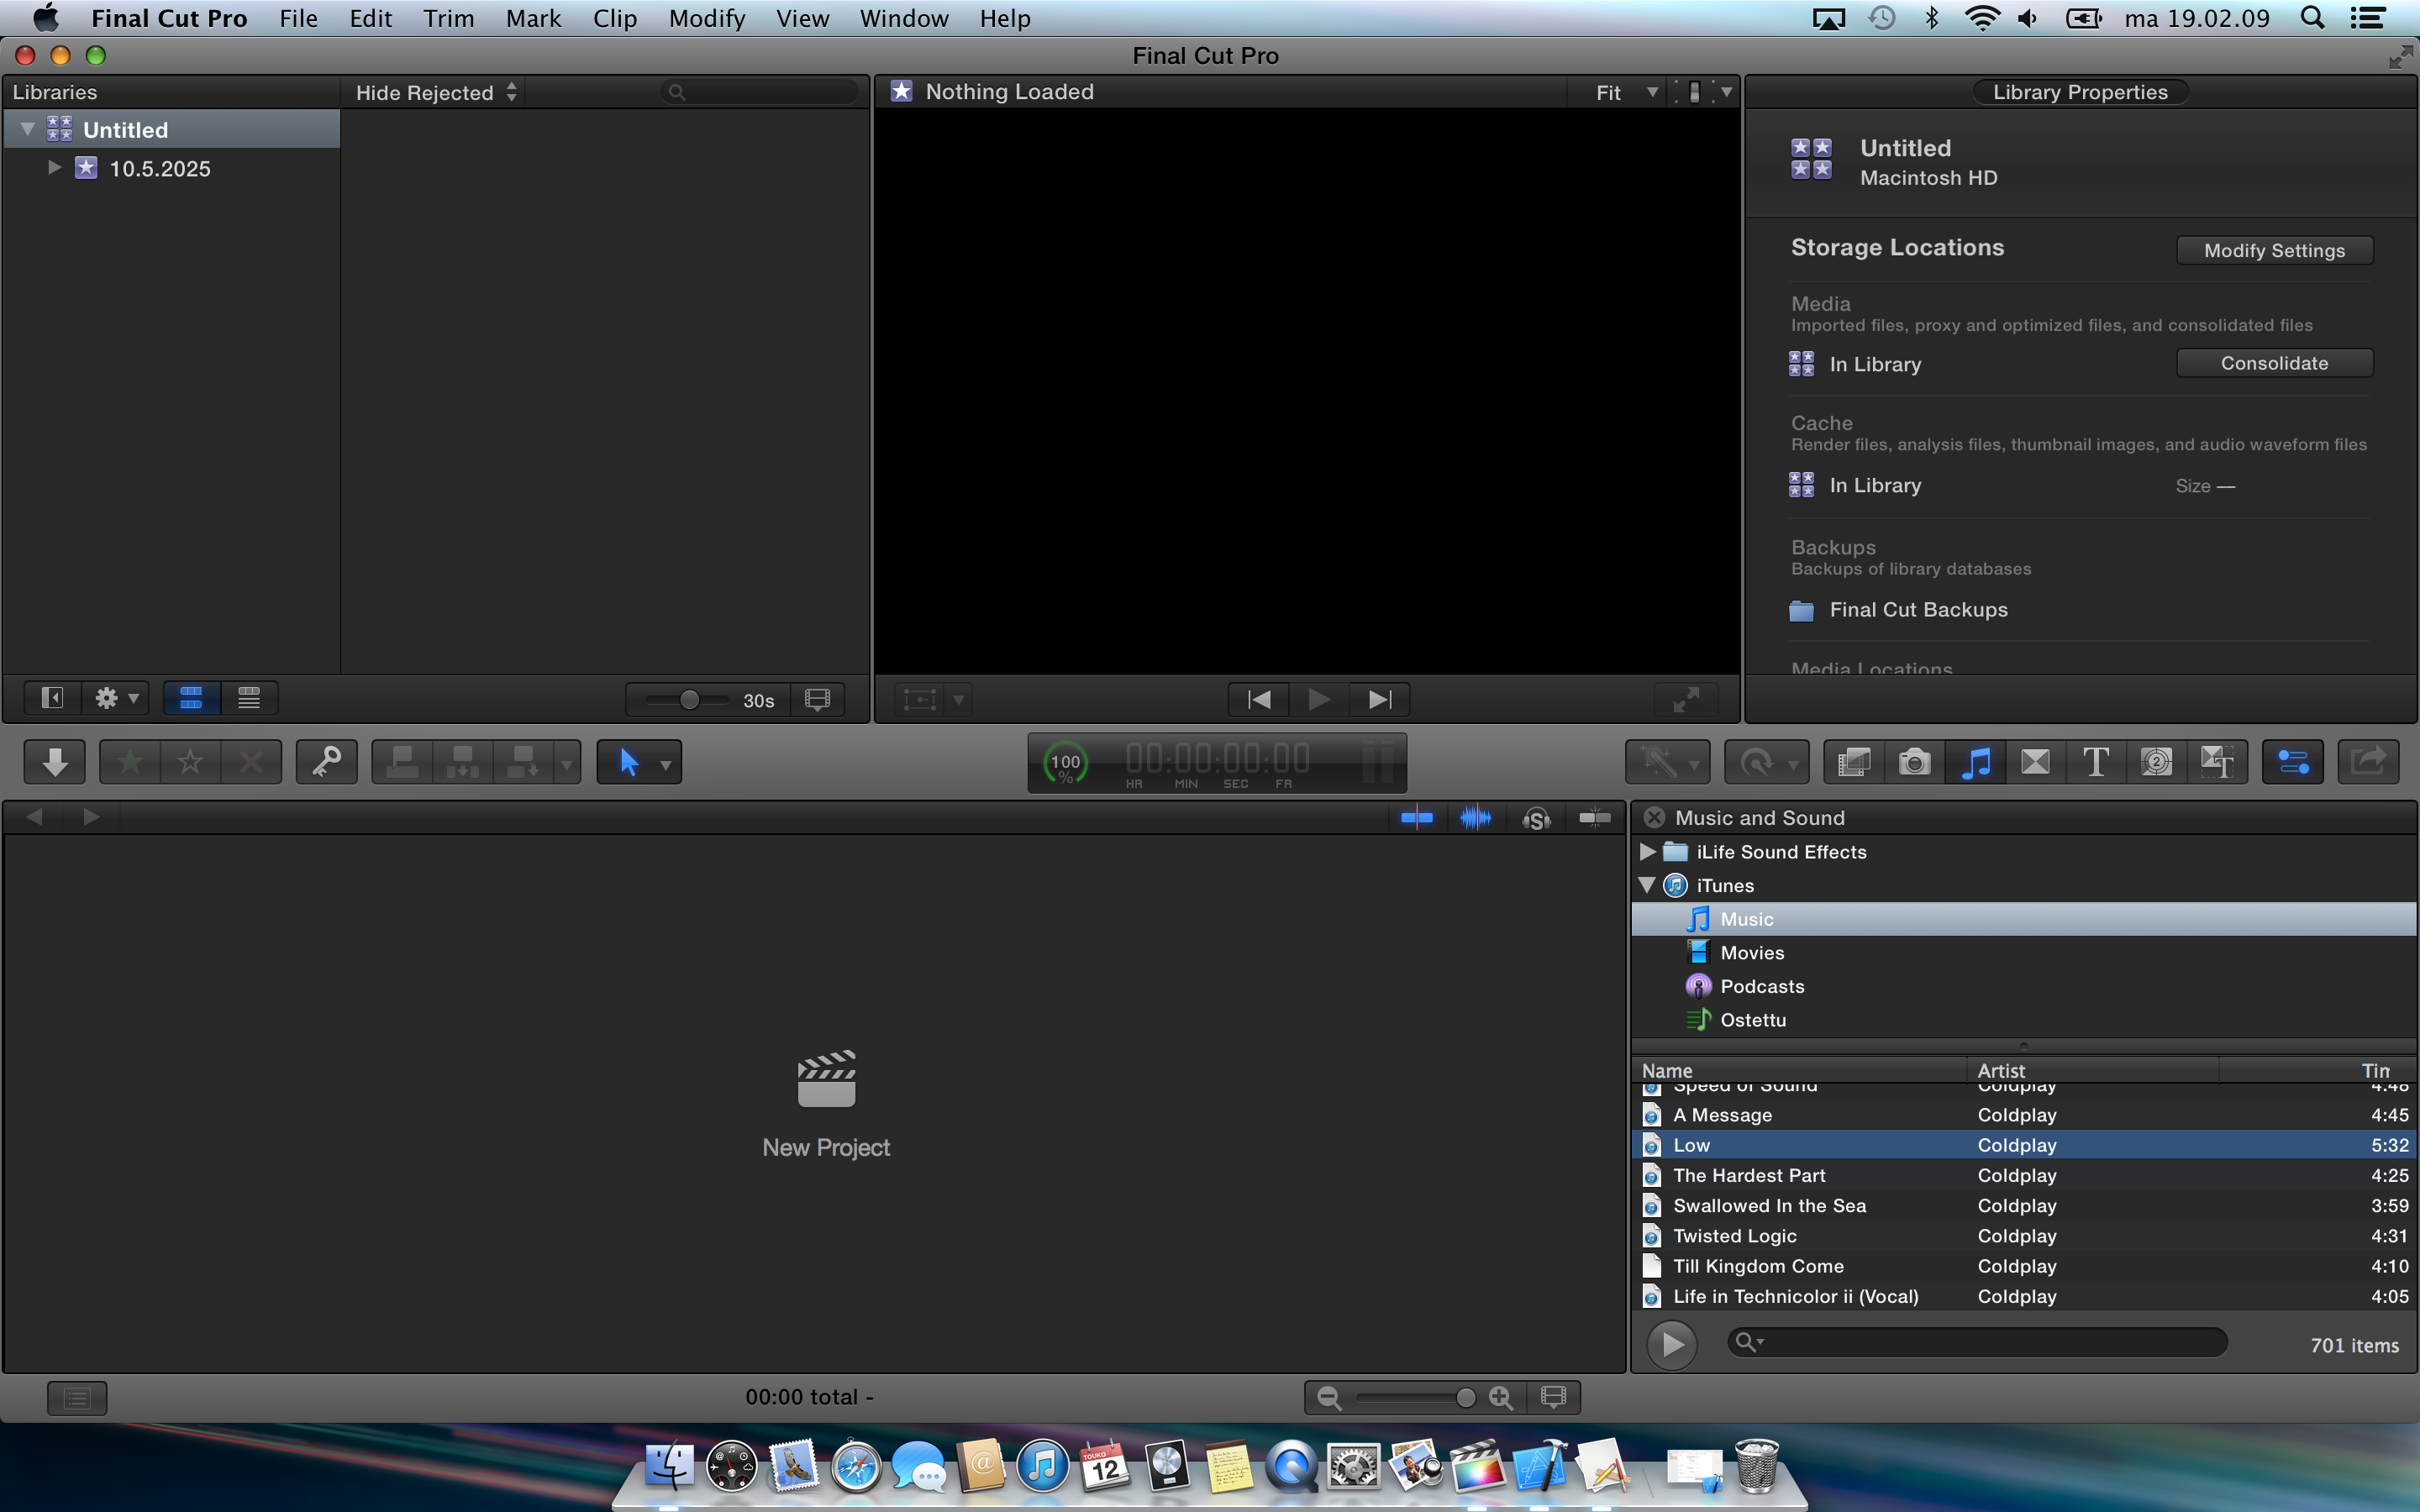Screen dimensions: 2420x1512
Task: Open clip appearance options in browser
Action: point(817,699)
